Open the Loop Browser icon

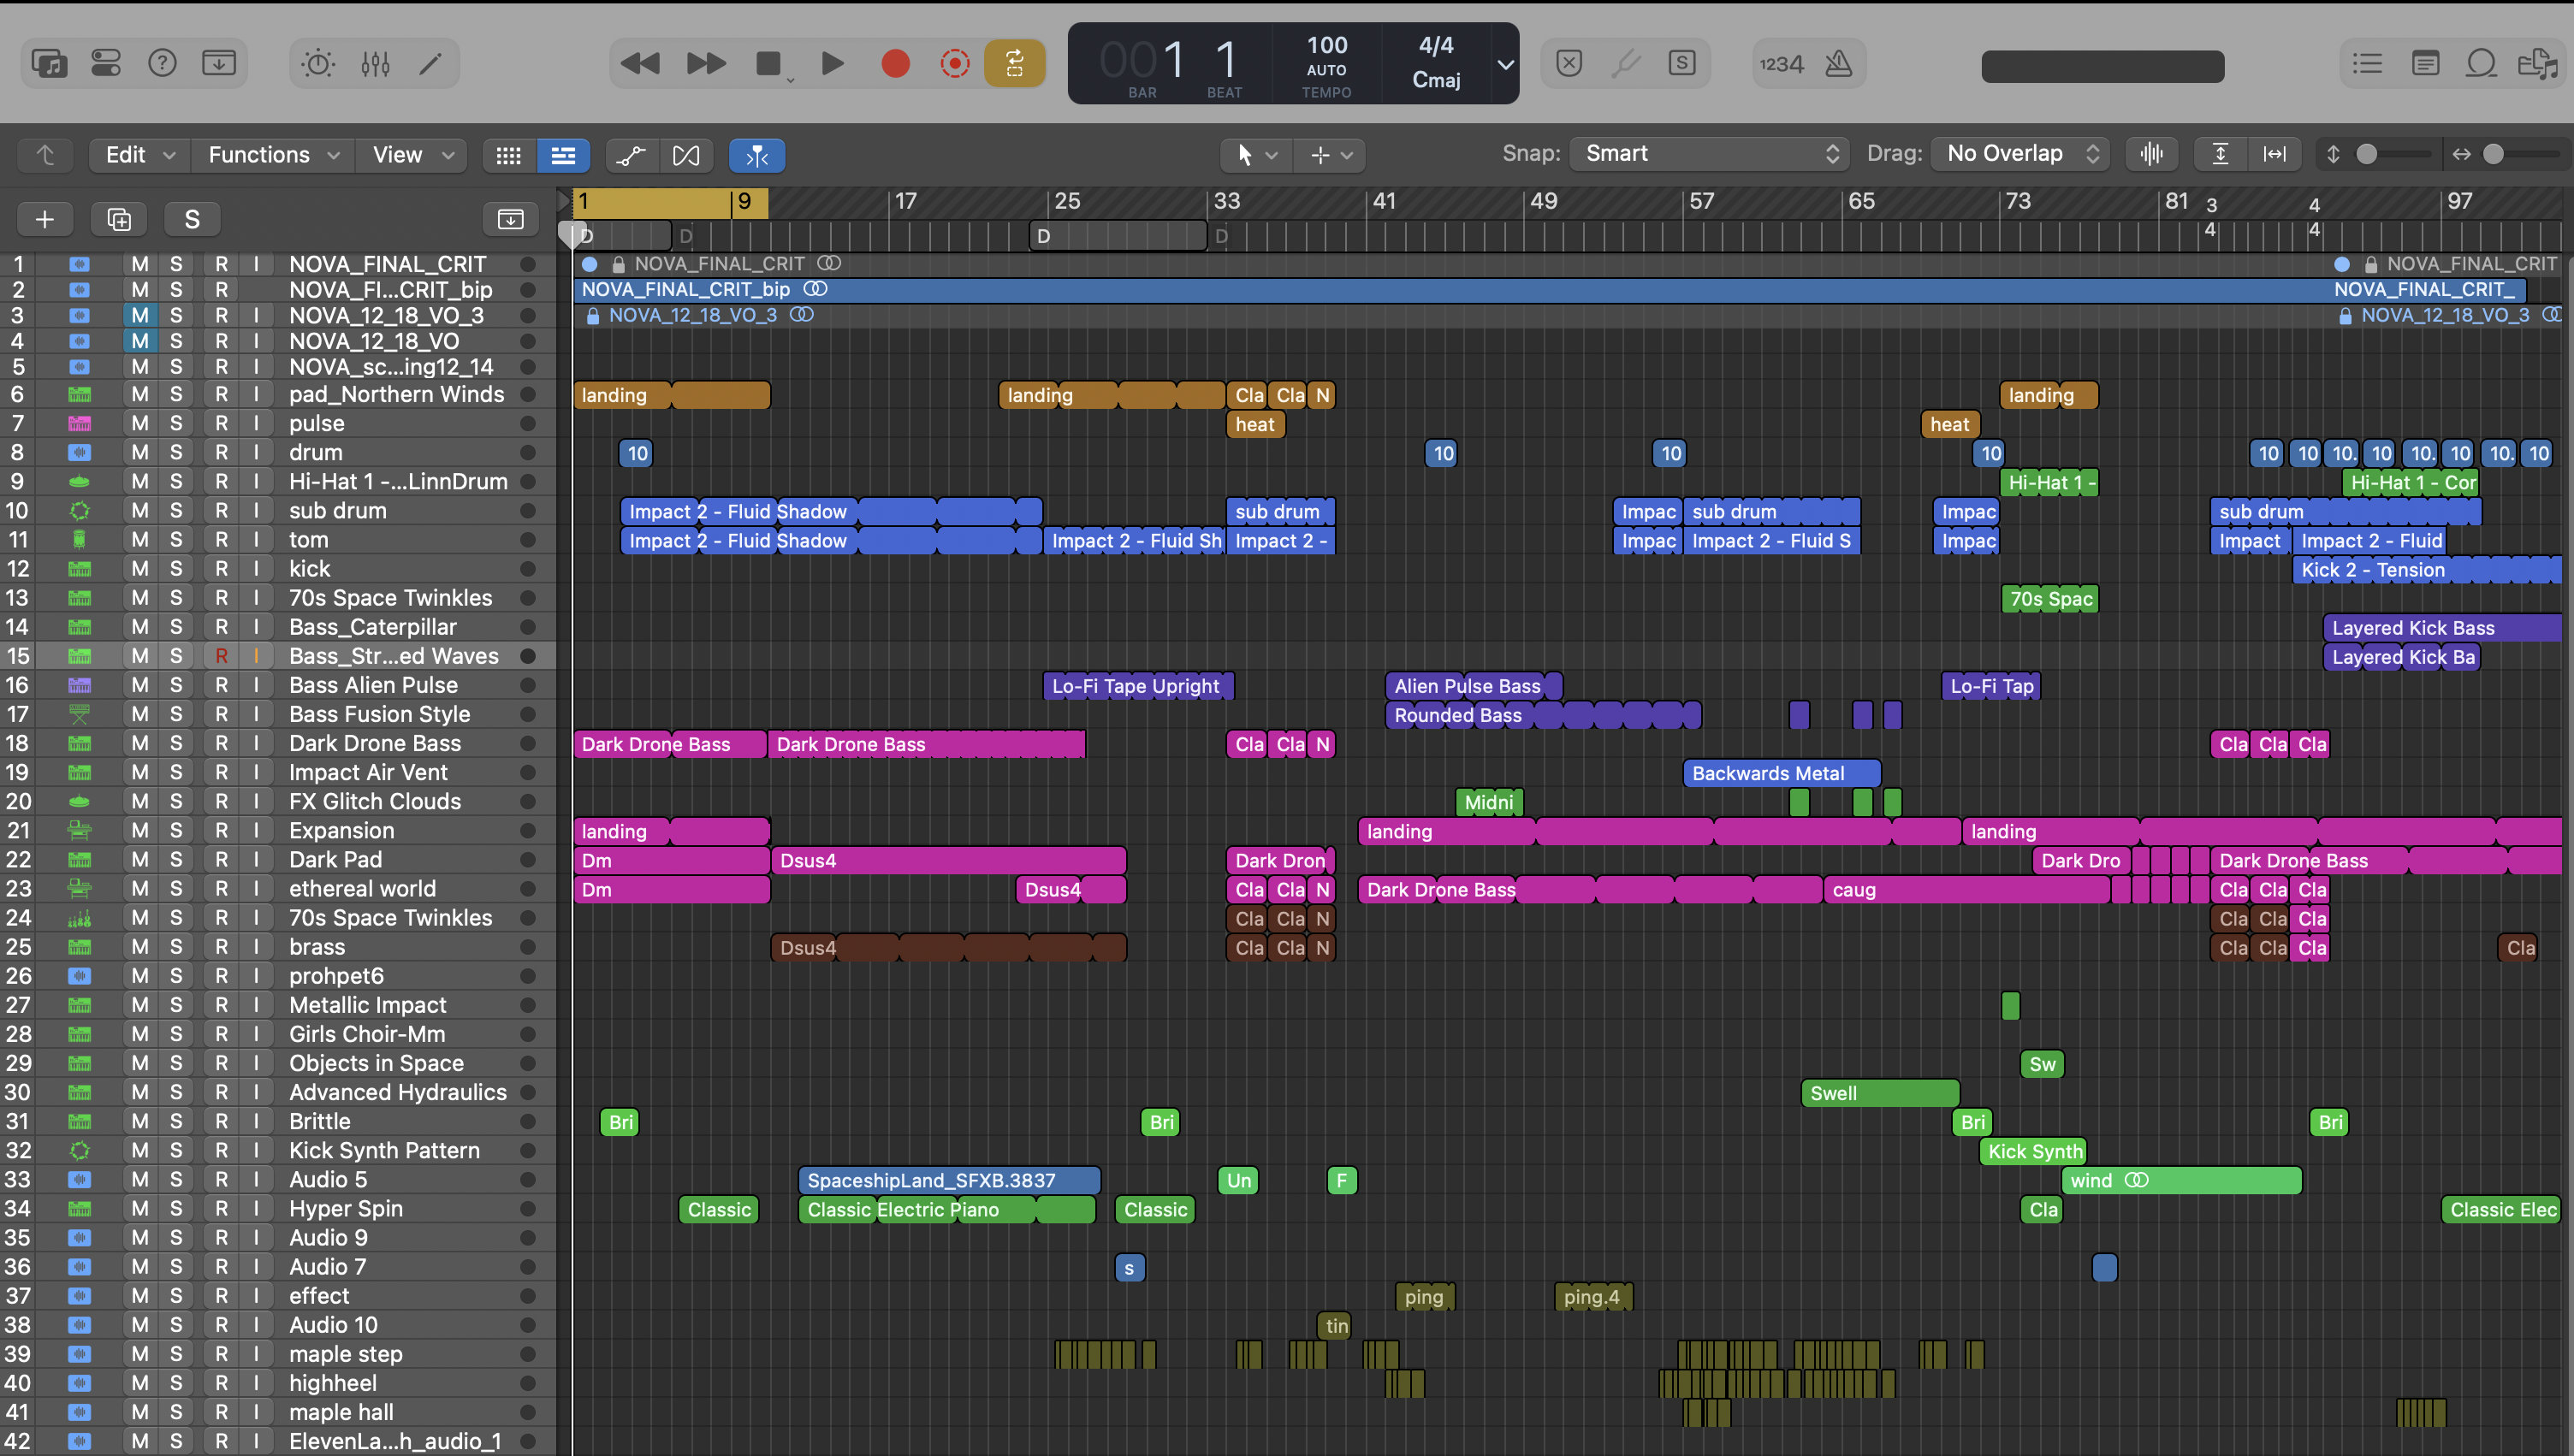[x=2482, y=64]
